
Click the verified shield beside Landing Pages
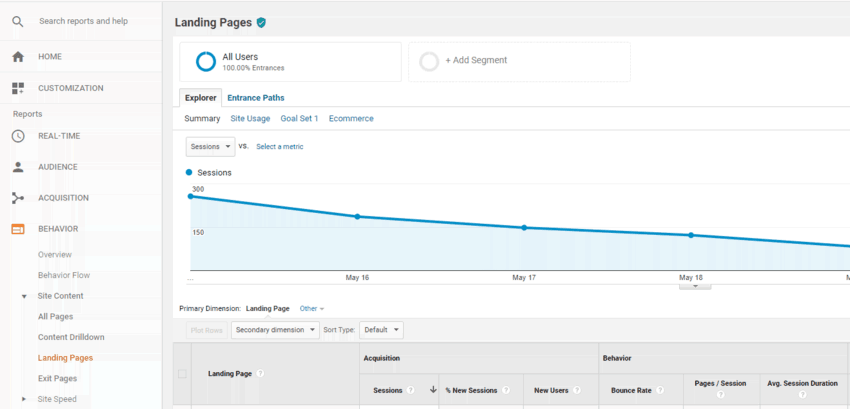(x=261, y=22)
